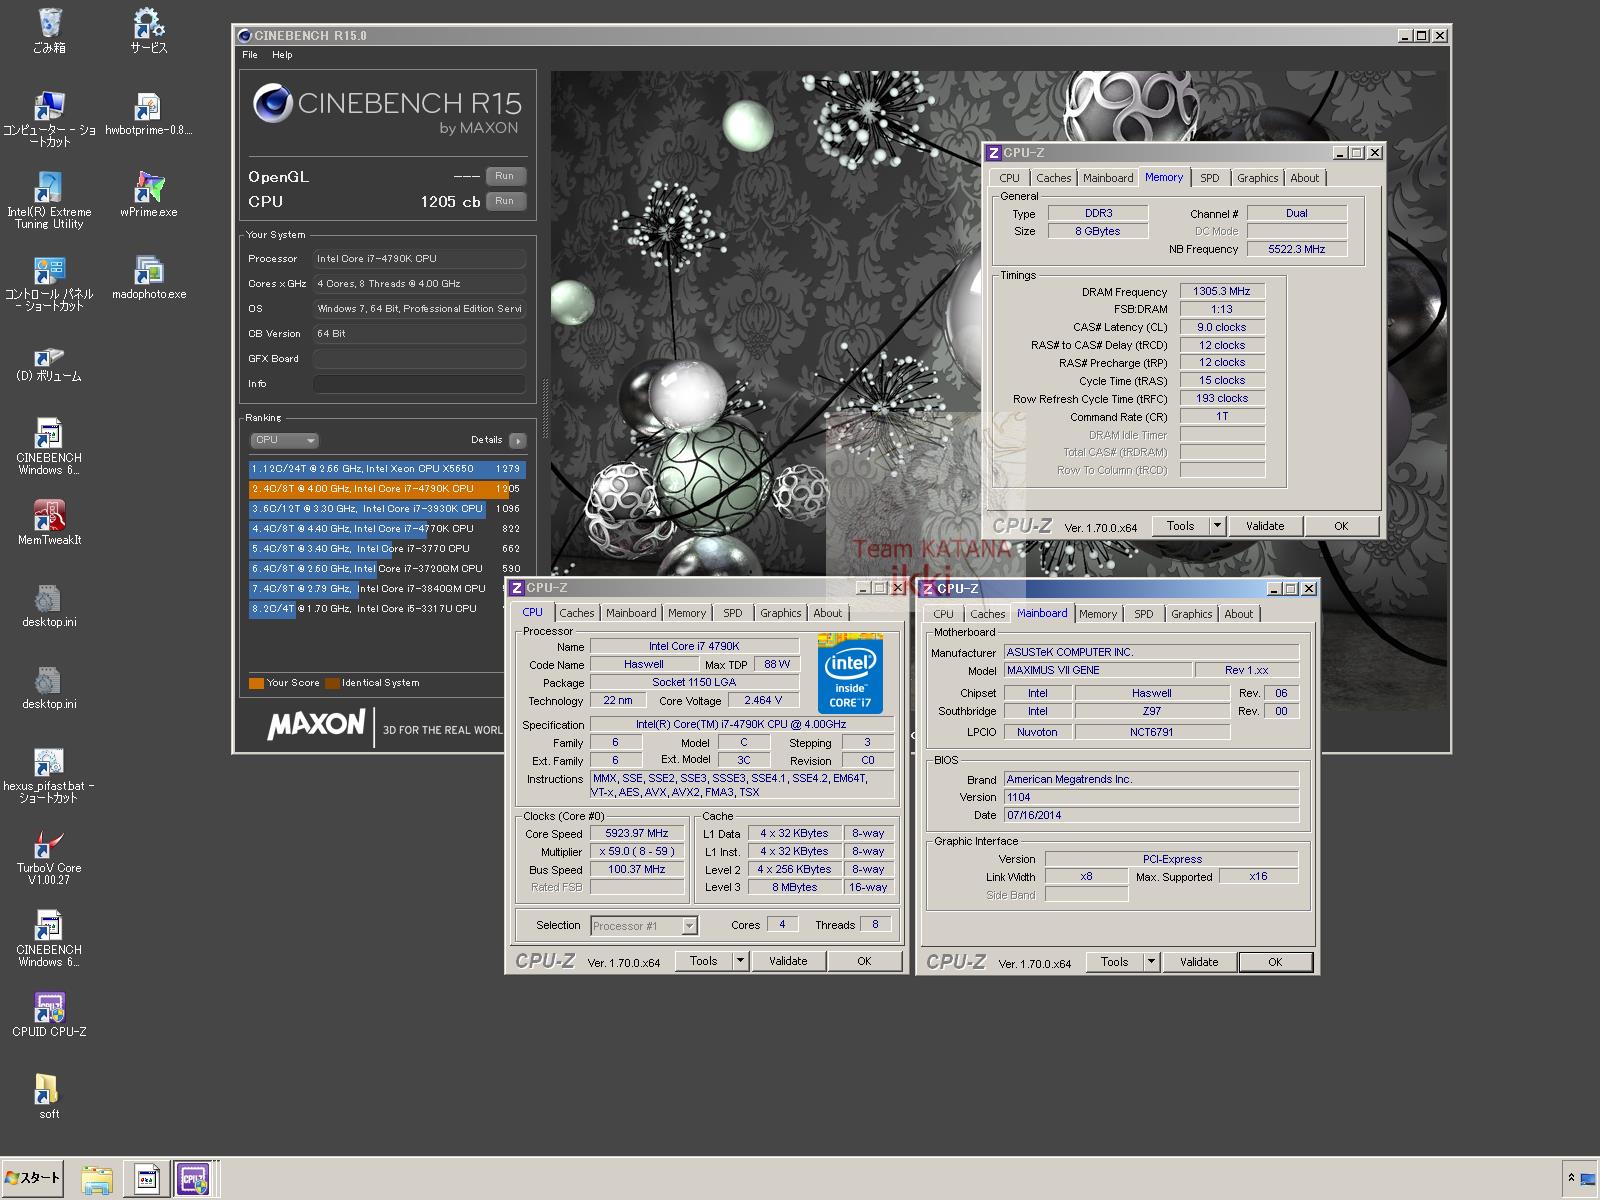
Task: Launch MemTweakIt desktop icon
Action: coord(48,522)
